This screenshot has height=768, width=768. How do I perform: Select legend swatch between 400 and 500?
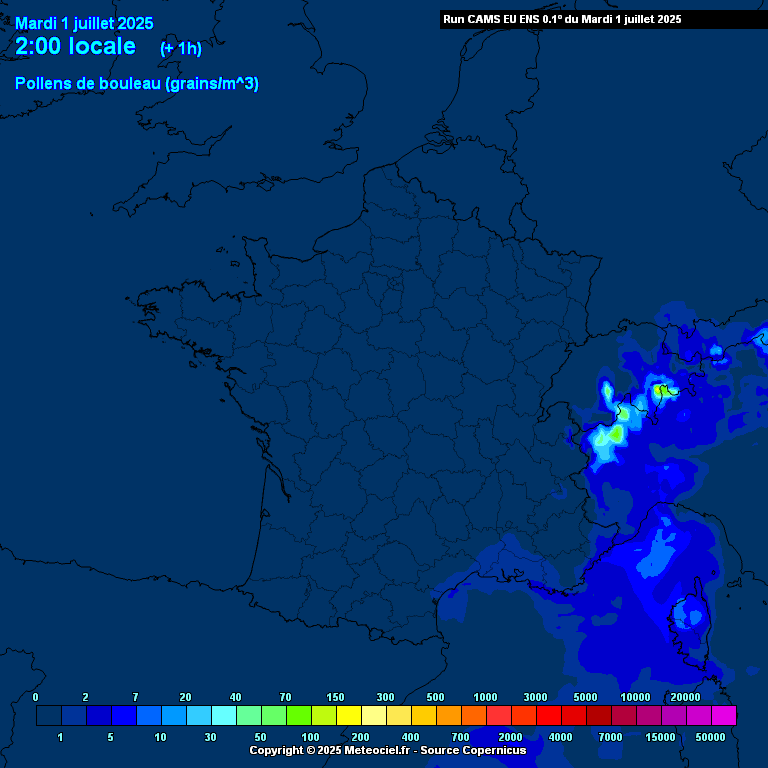424,715
